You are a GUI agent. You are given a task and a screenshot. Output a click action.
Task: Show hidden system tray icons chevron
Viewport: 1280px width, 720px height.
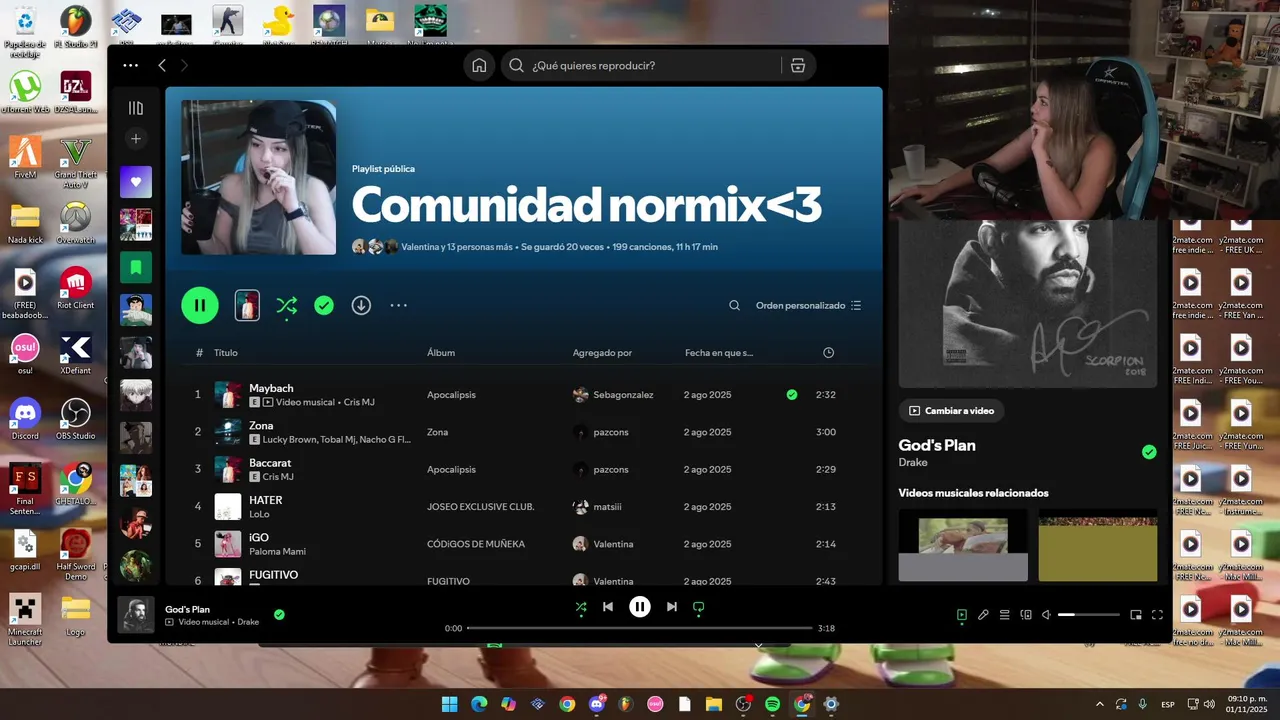(x=1100, y=704)
